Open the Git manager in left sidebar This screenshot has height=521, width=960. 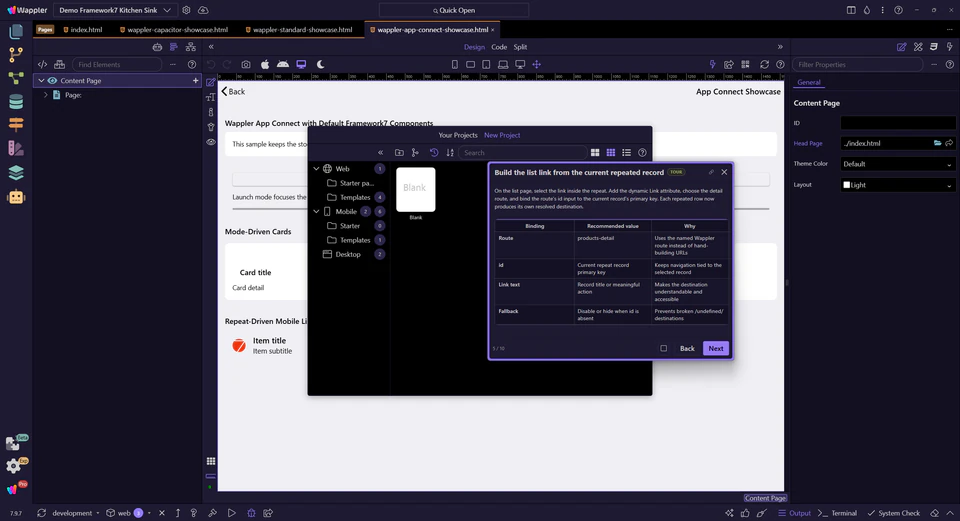(16, 54)
